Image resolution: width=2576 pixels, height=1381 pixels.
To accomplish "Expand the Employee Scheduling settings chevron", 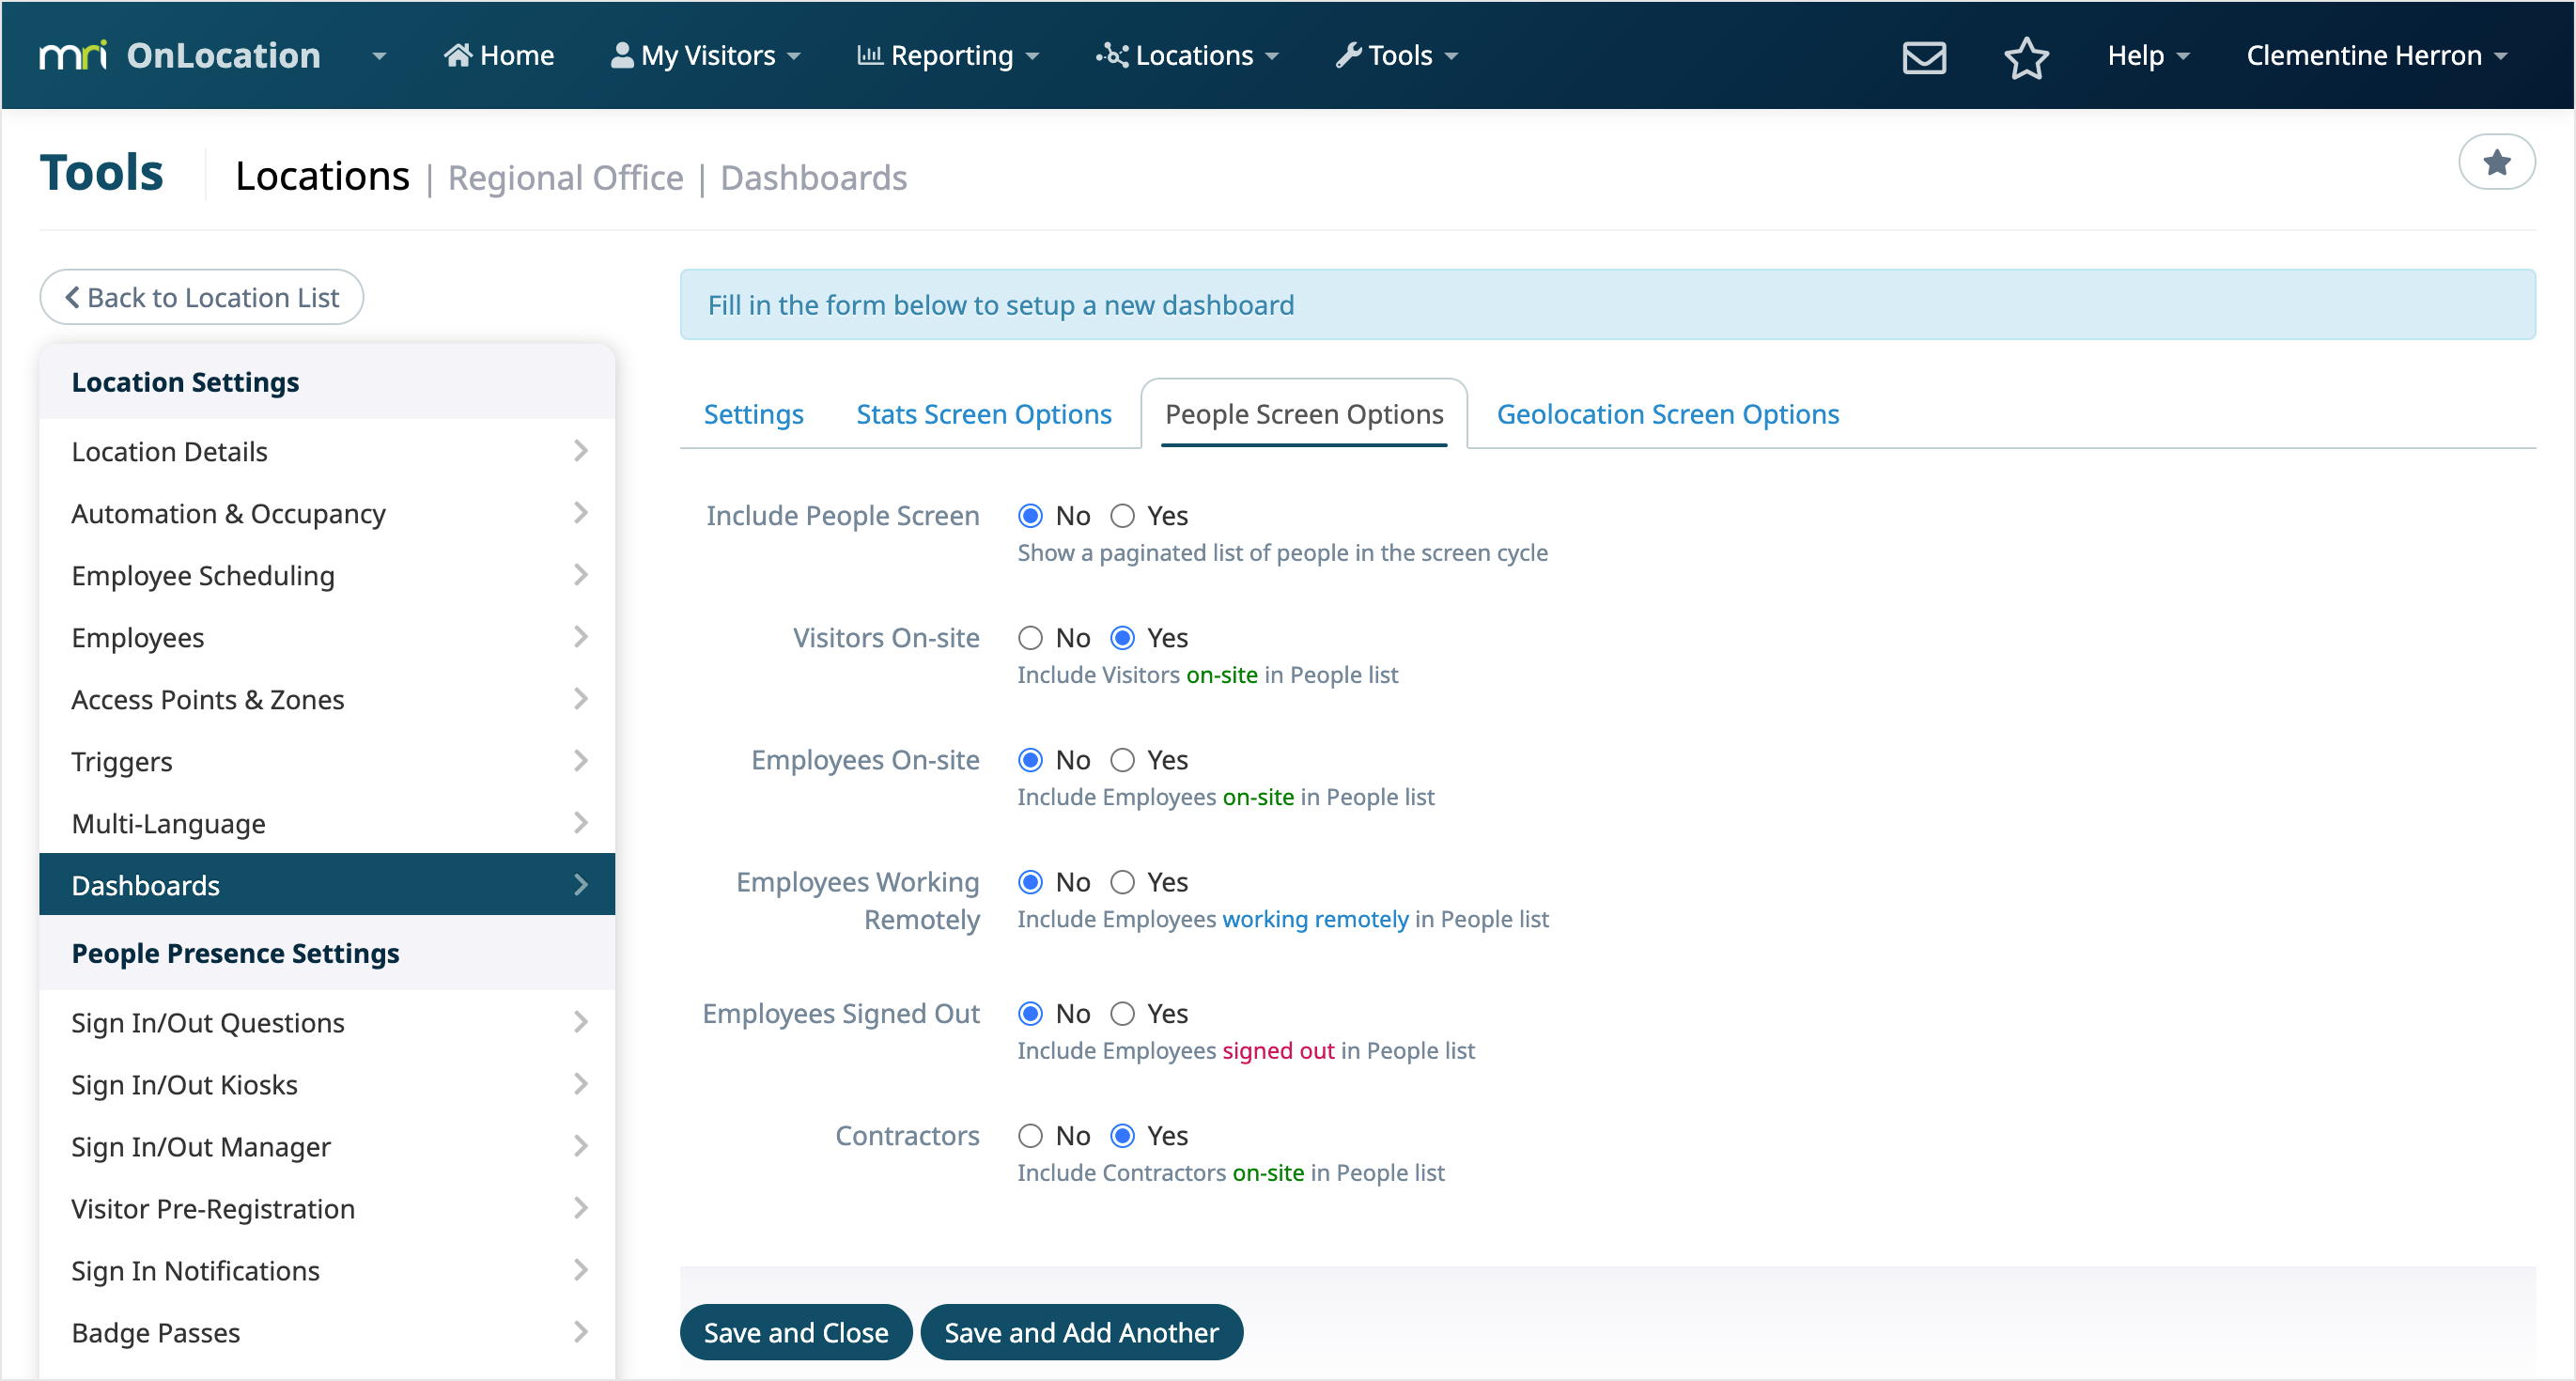I will click(581, 575).
